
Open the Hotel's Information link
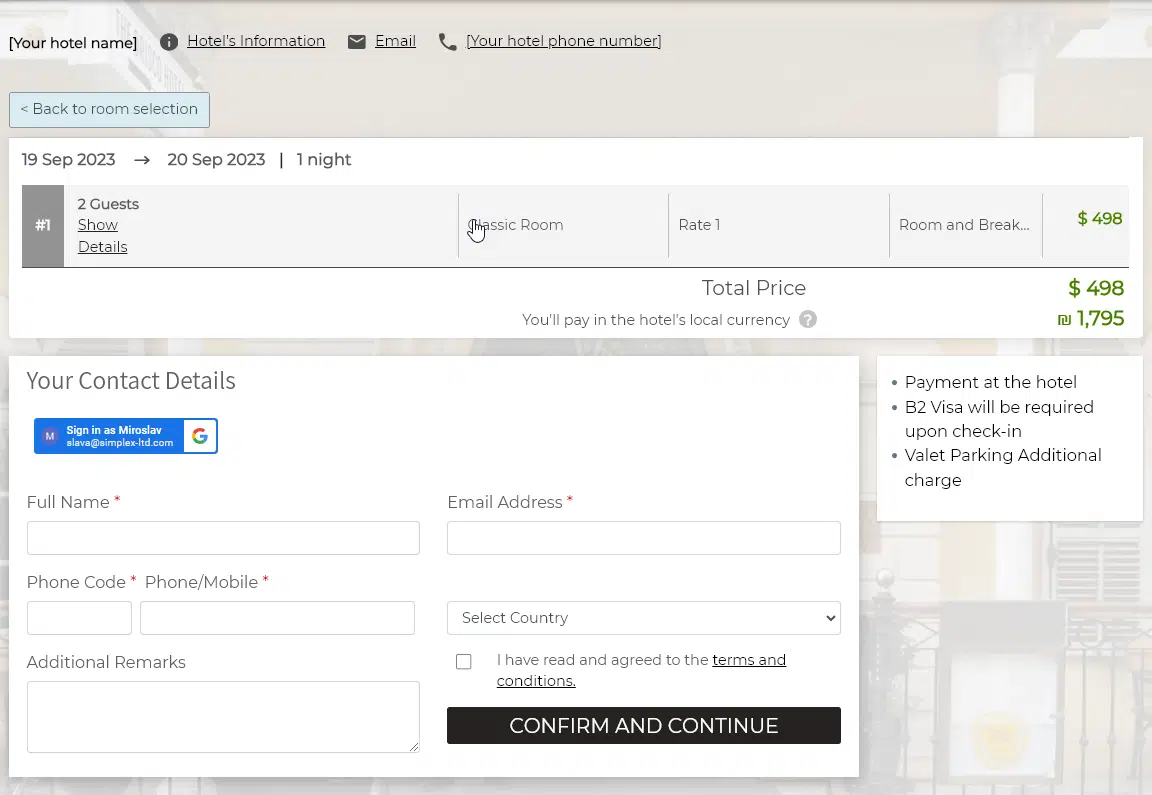pyautogui.click(x=256, y=41)
